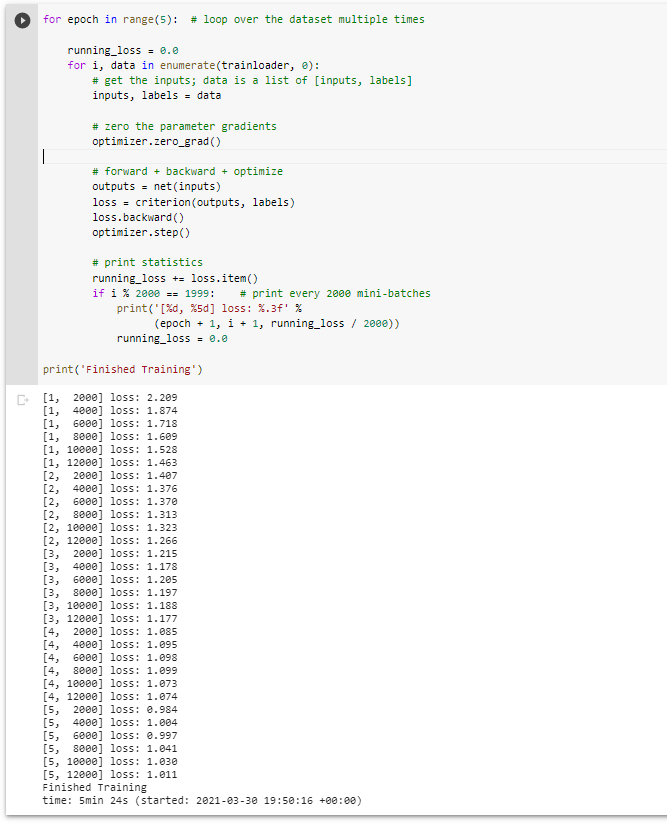Click the 'running_loss += loss.item()' line

click(175, 278)
